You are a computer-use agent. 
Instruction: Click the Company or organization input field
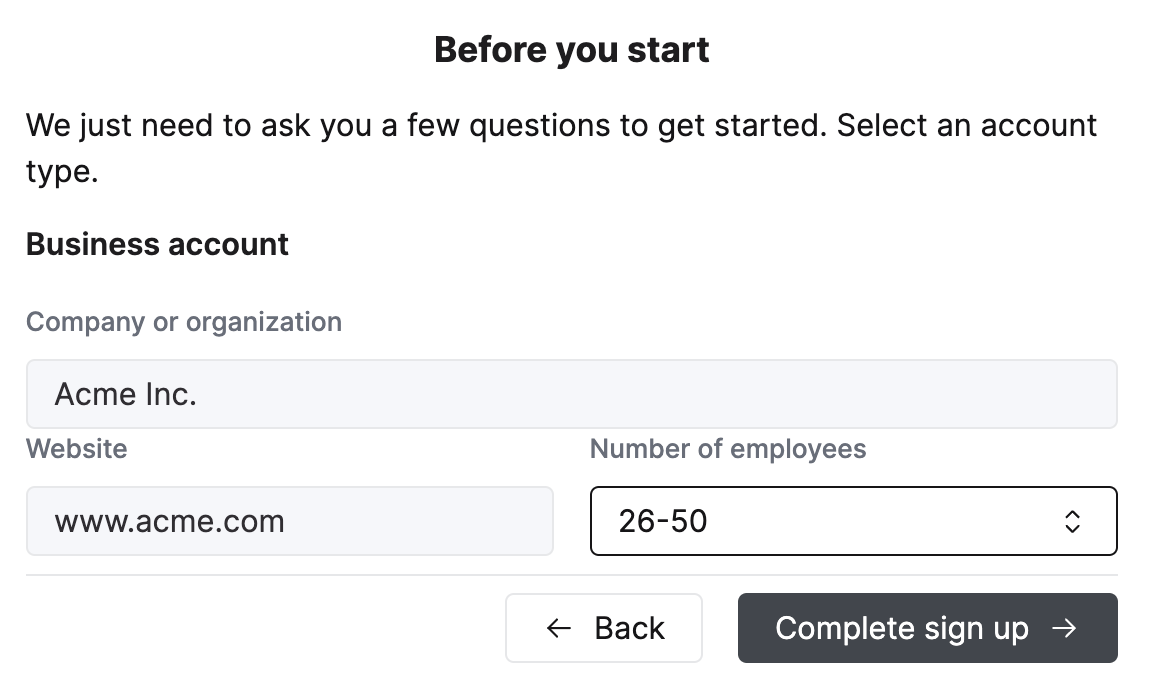[572, 393]
